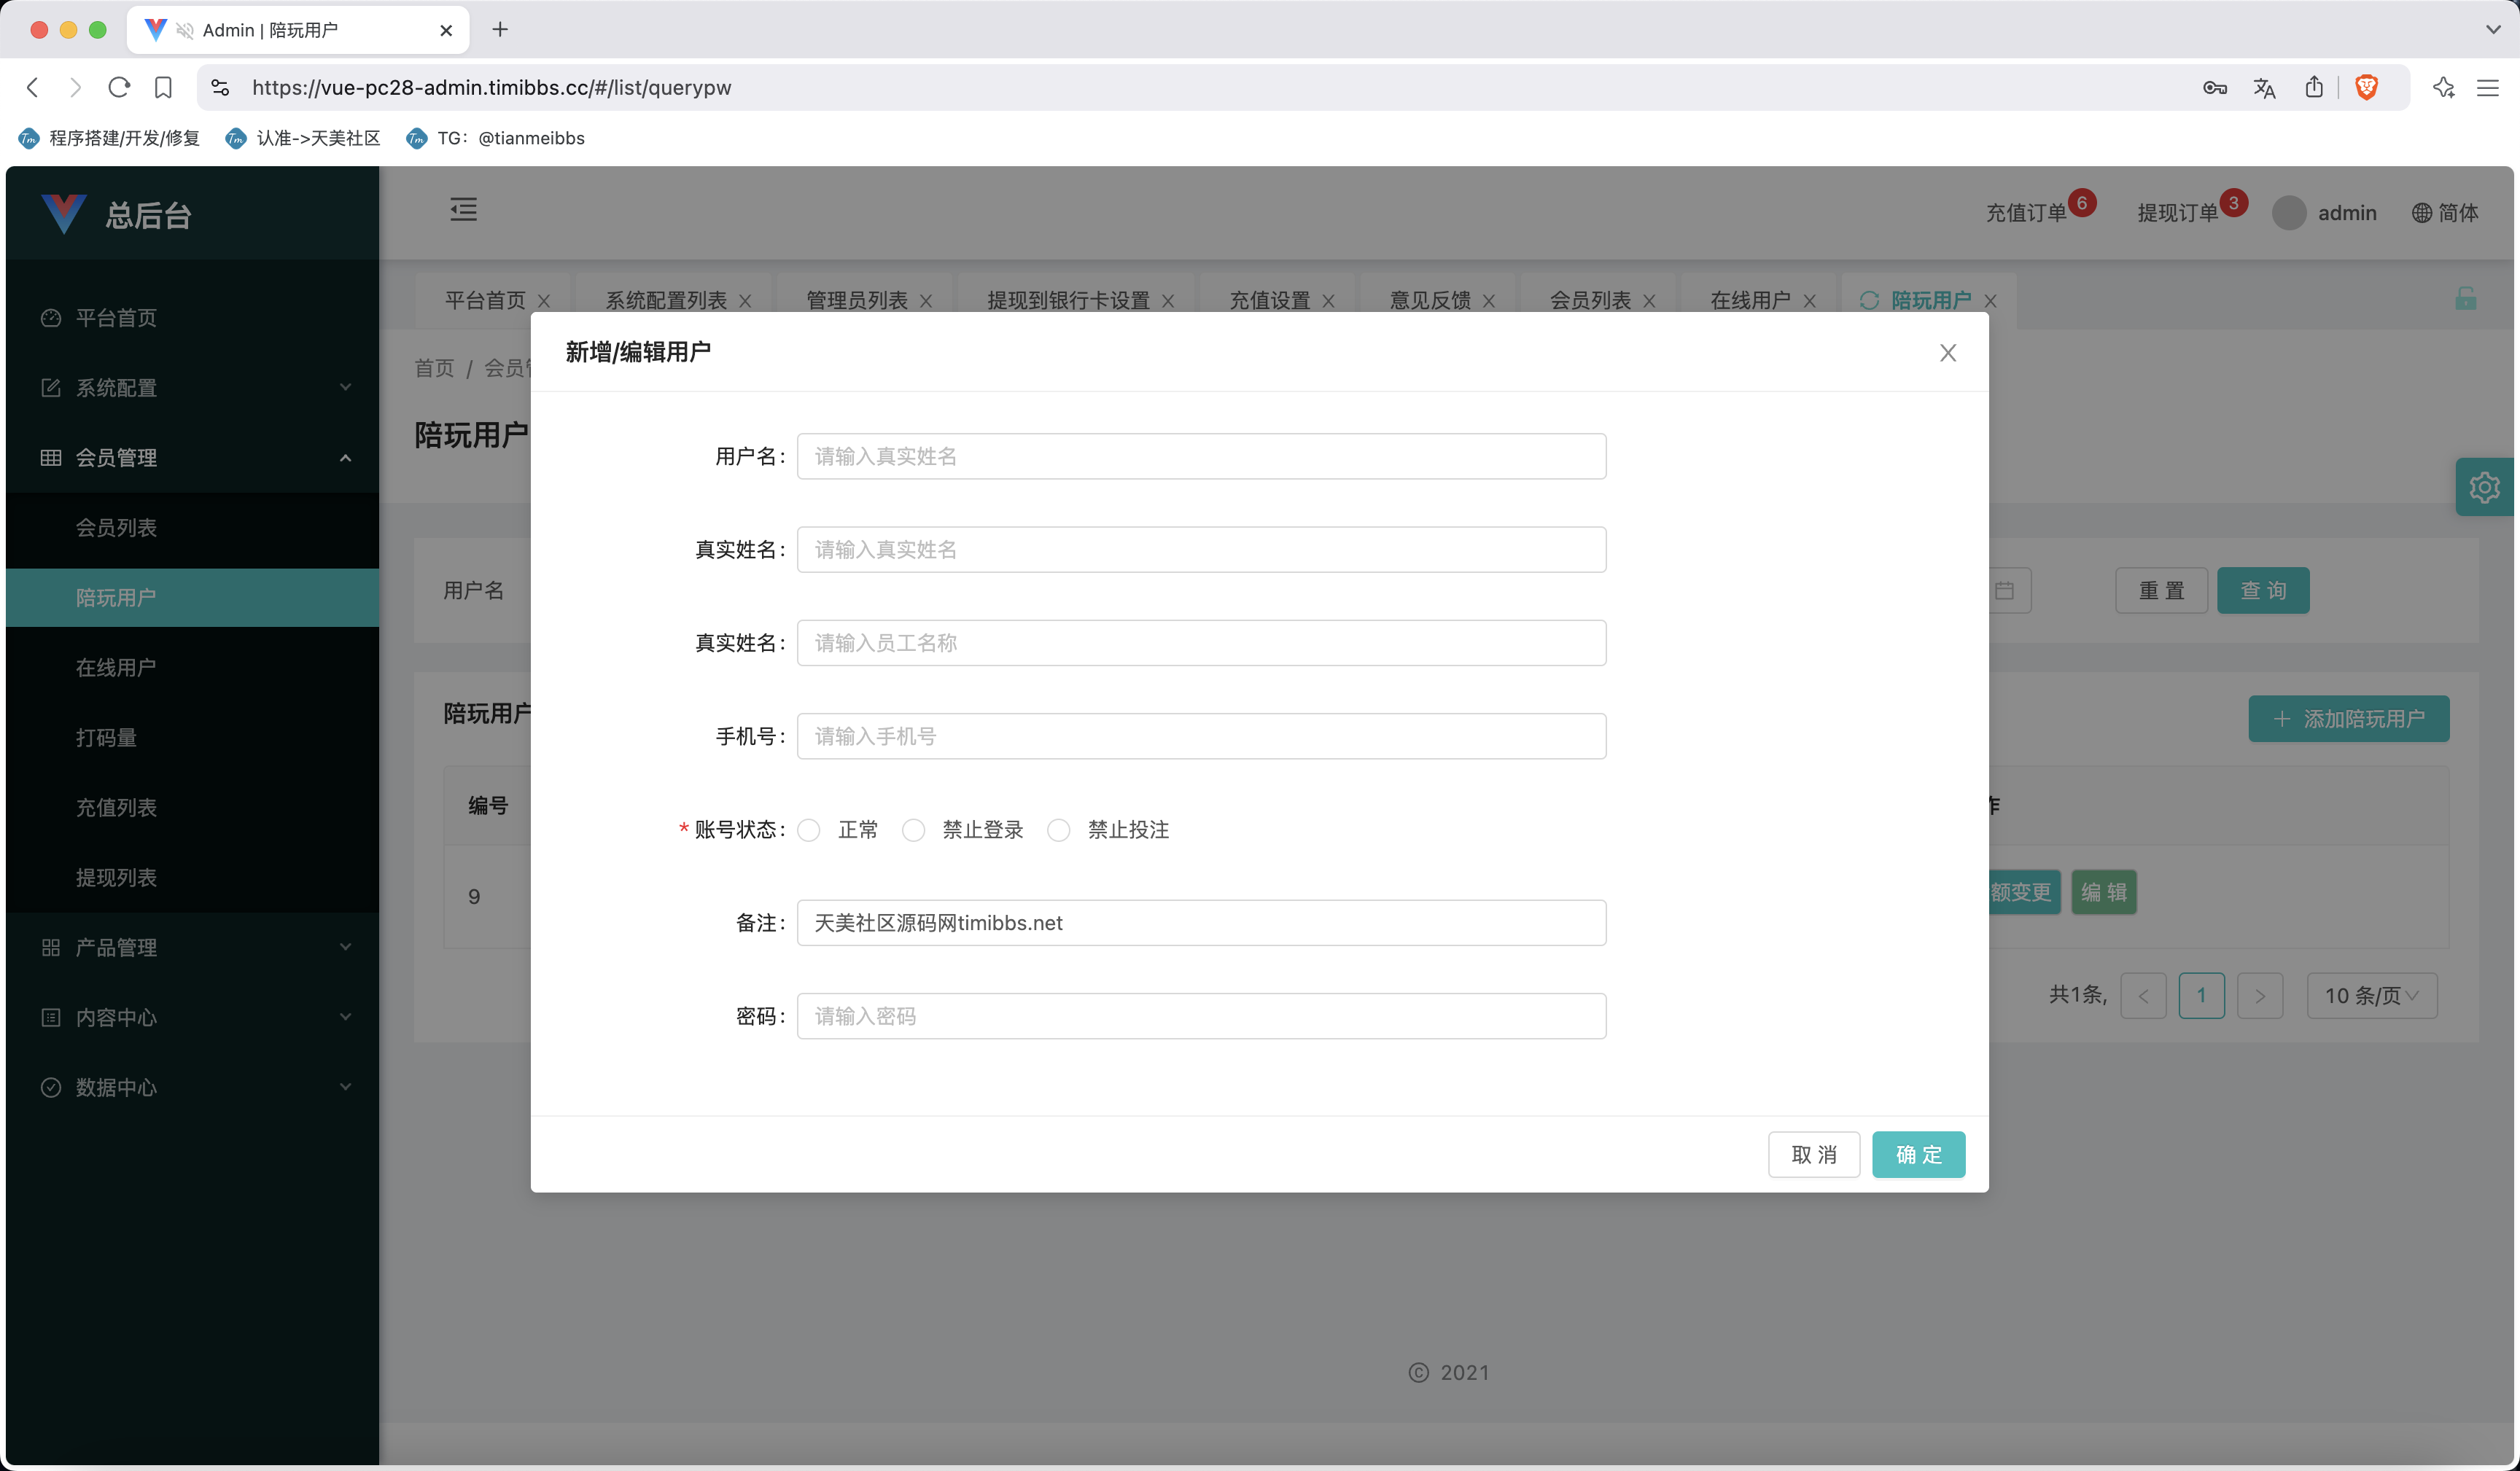Open the browser hamburger menu

click(2487, 88)
